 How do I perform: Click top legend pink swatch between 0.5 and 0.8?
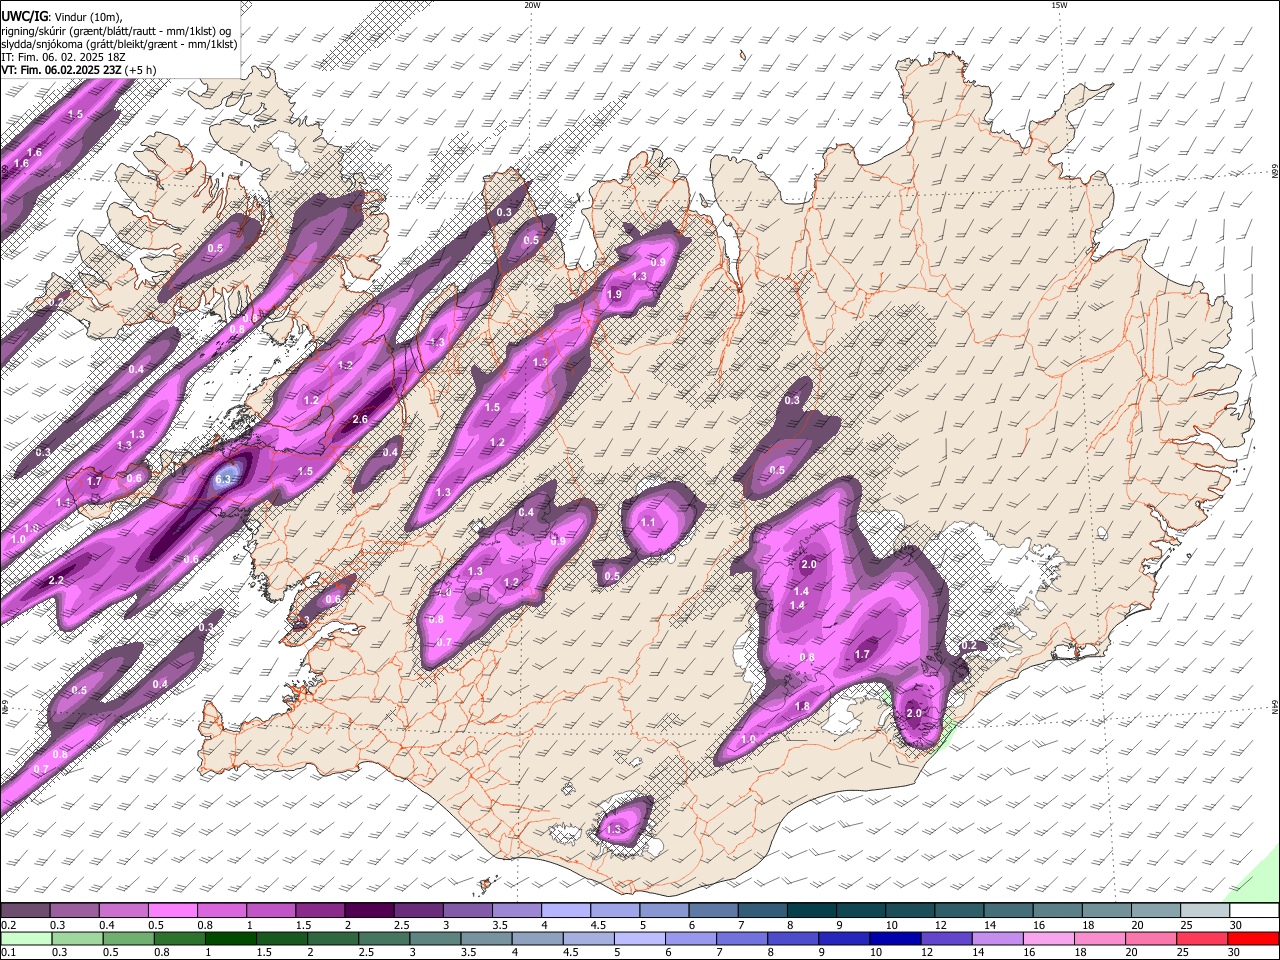click(172, 910)
